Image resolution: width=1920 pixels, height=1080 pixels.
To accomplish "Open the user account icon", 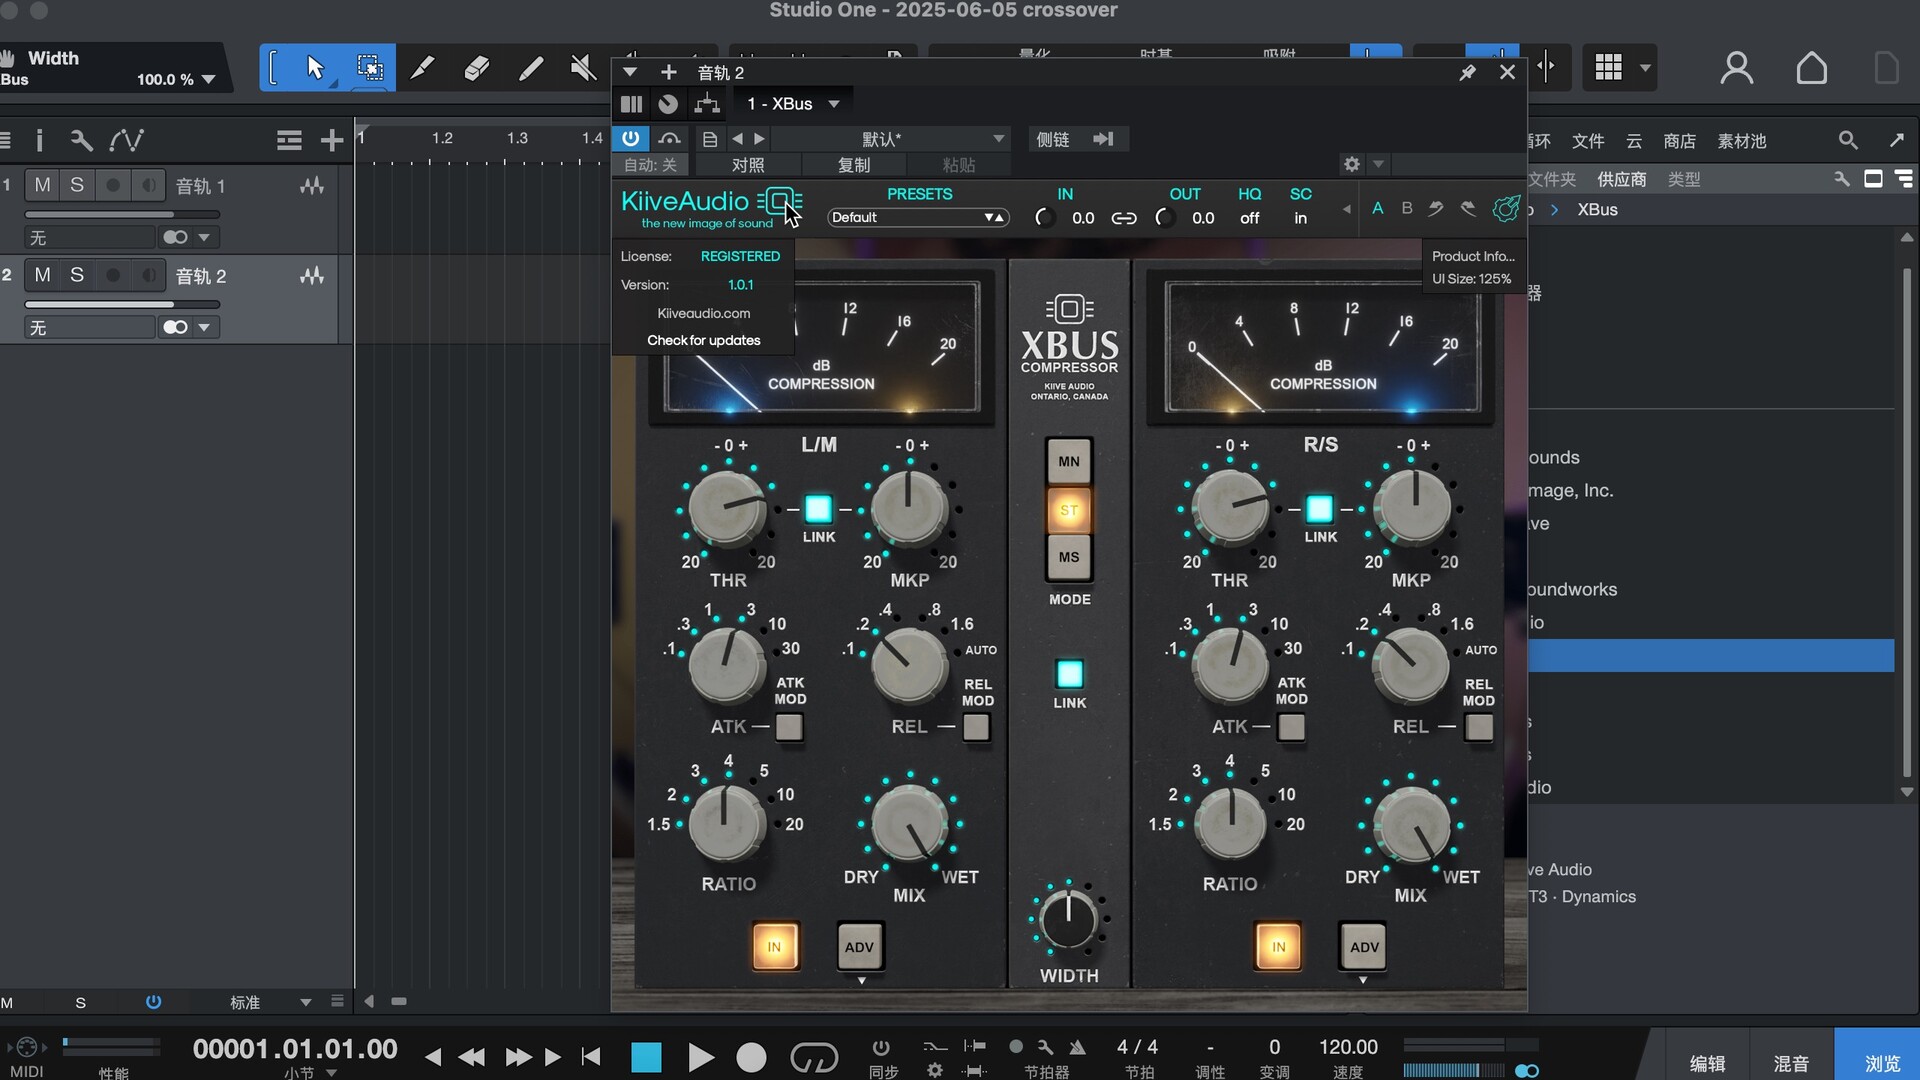I will (1737, 68).
